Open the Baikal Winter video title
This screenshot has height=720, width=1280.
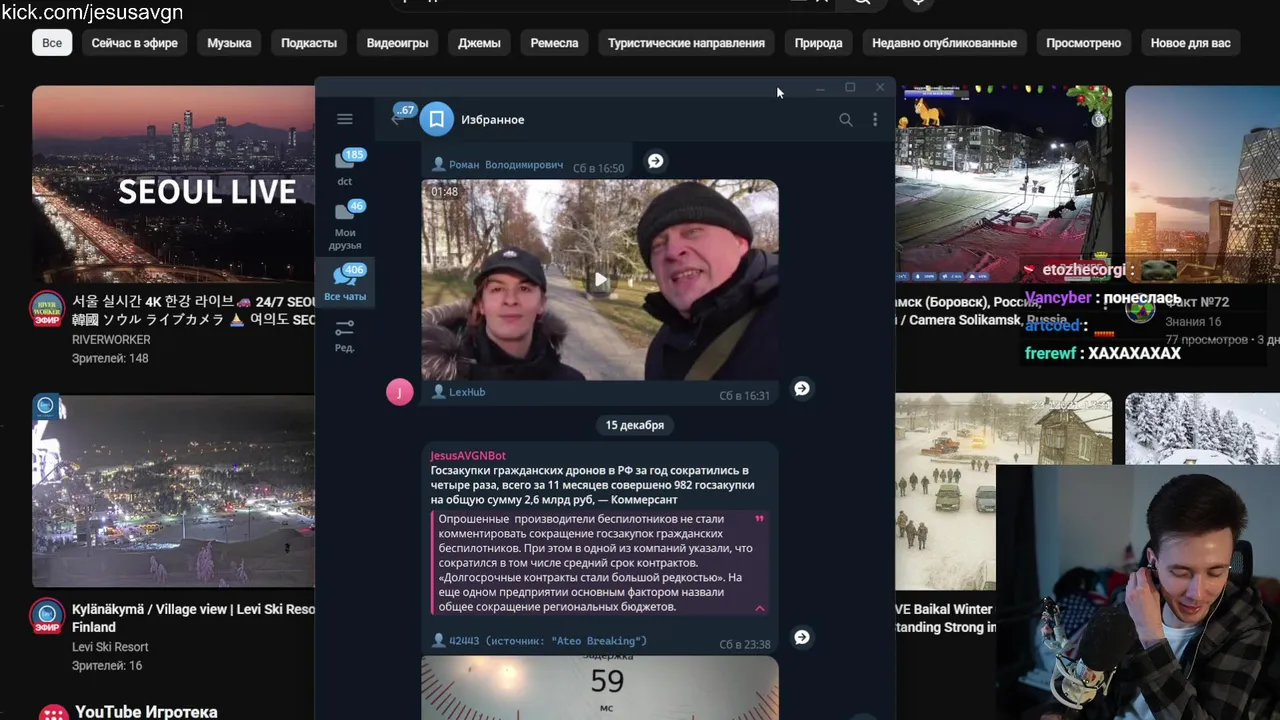[x=945, y=618]
